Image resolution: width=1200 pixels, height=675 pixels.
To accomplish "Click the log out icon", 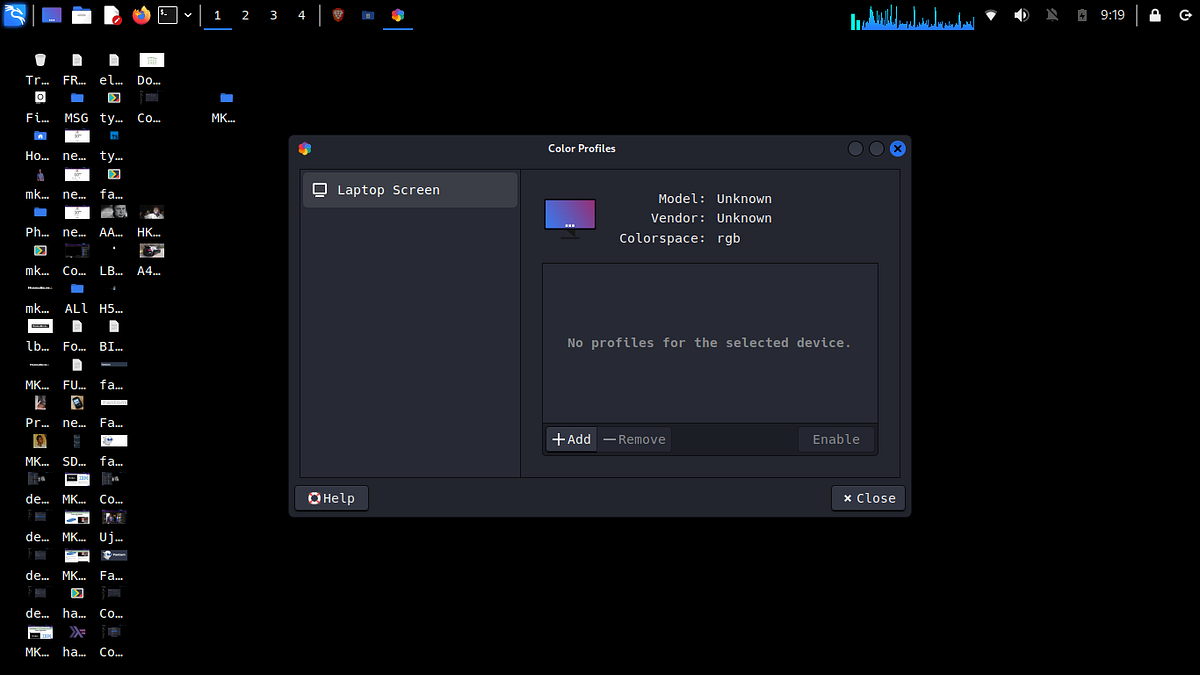I will [x=1185, y=15].
